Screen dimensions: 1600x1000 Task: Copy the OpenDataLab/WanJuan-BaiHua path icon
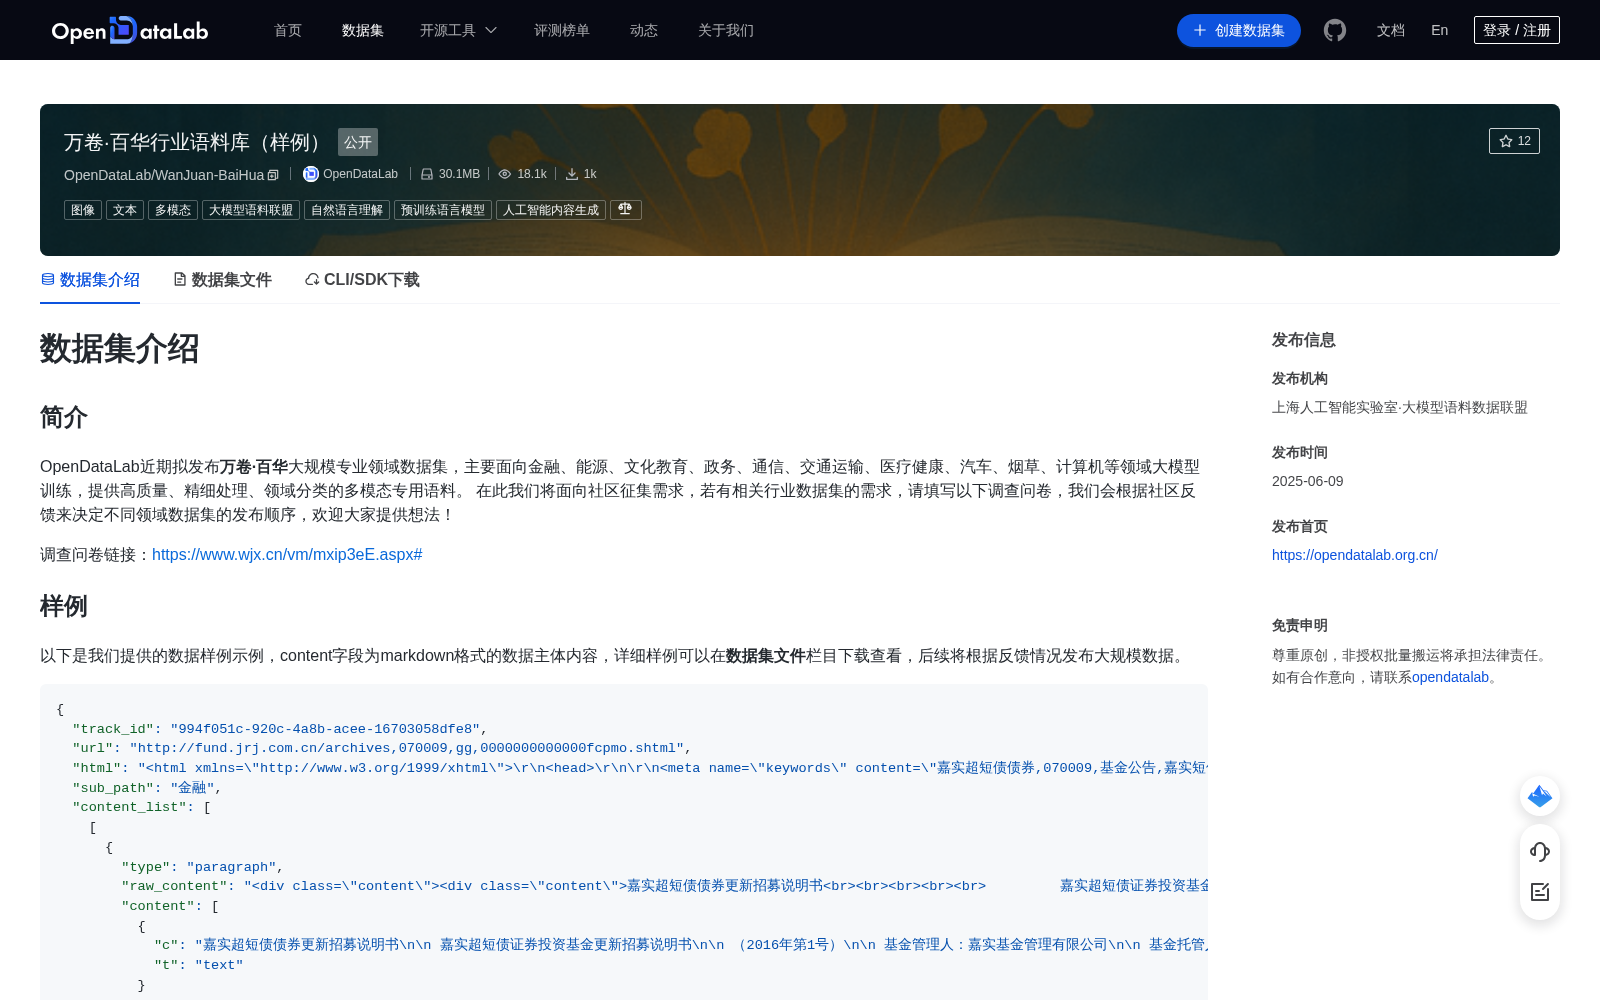coord(273,175)
